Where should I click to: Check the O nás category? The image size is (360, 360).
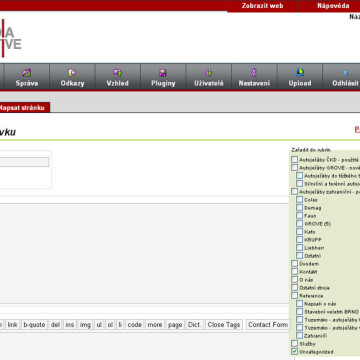coord(295,280)
